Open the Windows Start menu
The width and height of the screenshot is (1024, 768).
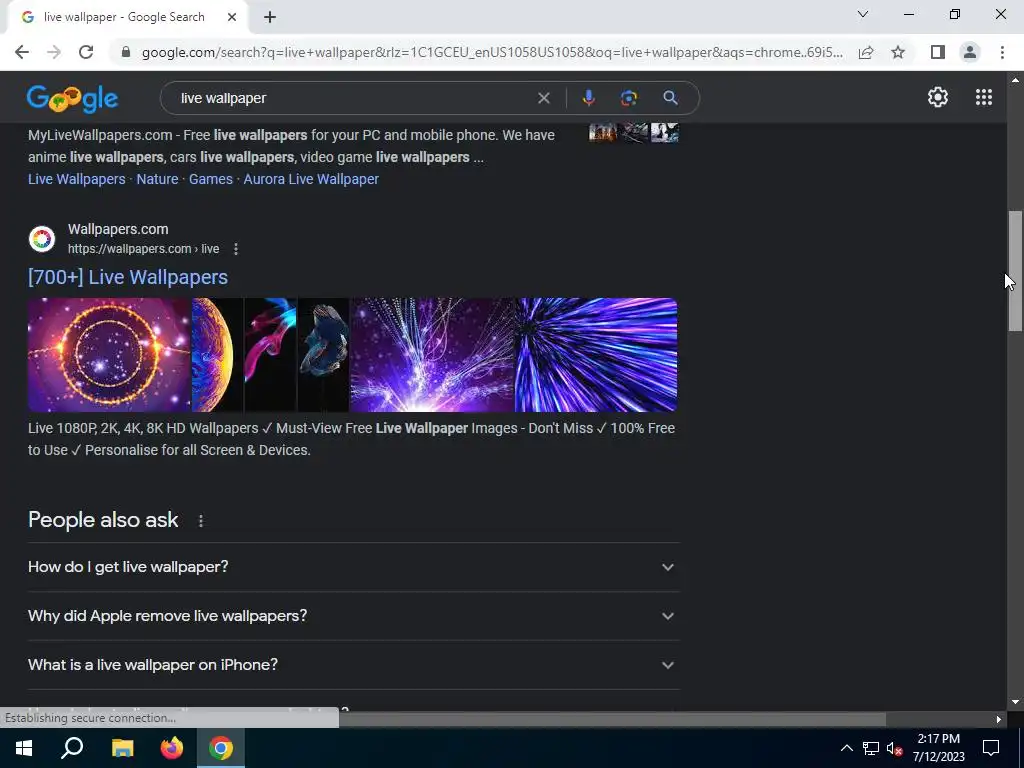pos(24,748)
